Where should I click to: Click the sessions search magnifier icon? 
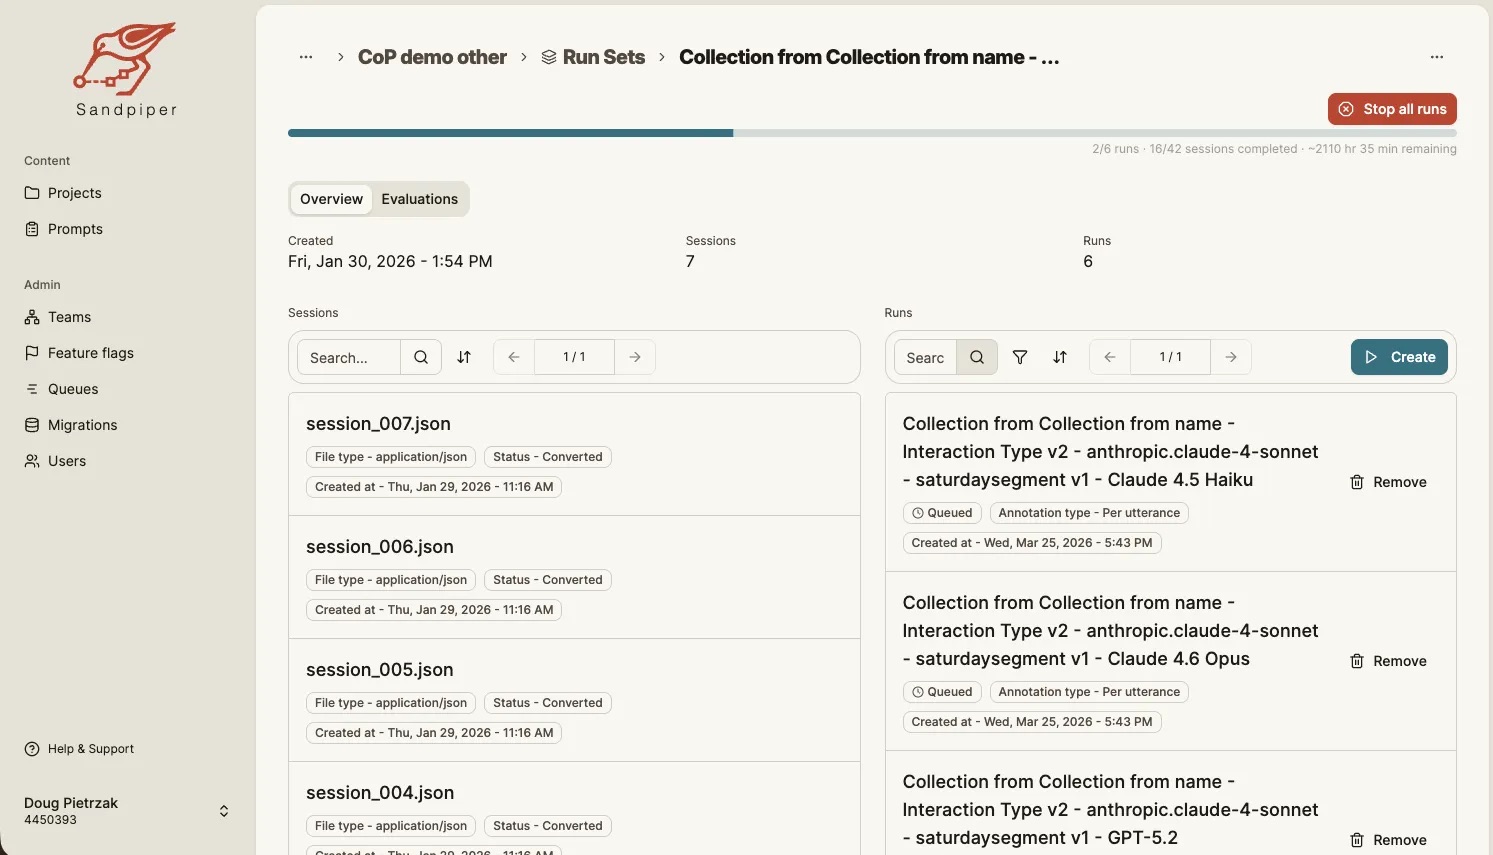coord(421,357)
